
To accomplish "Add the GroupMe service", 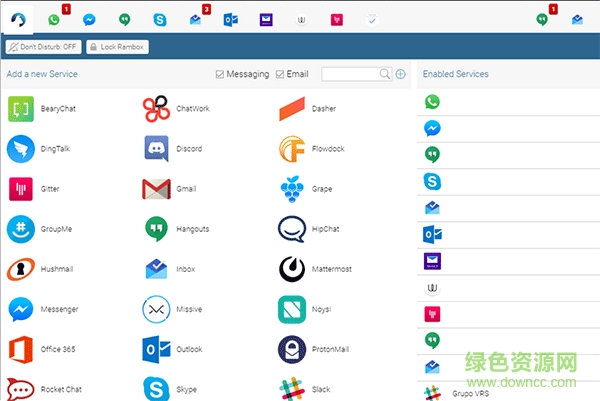I will click(39, 229).
